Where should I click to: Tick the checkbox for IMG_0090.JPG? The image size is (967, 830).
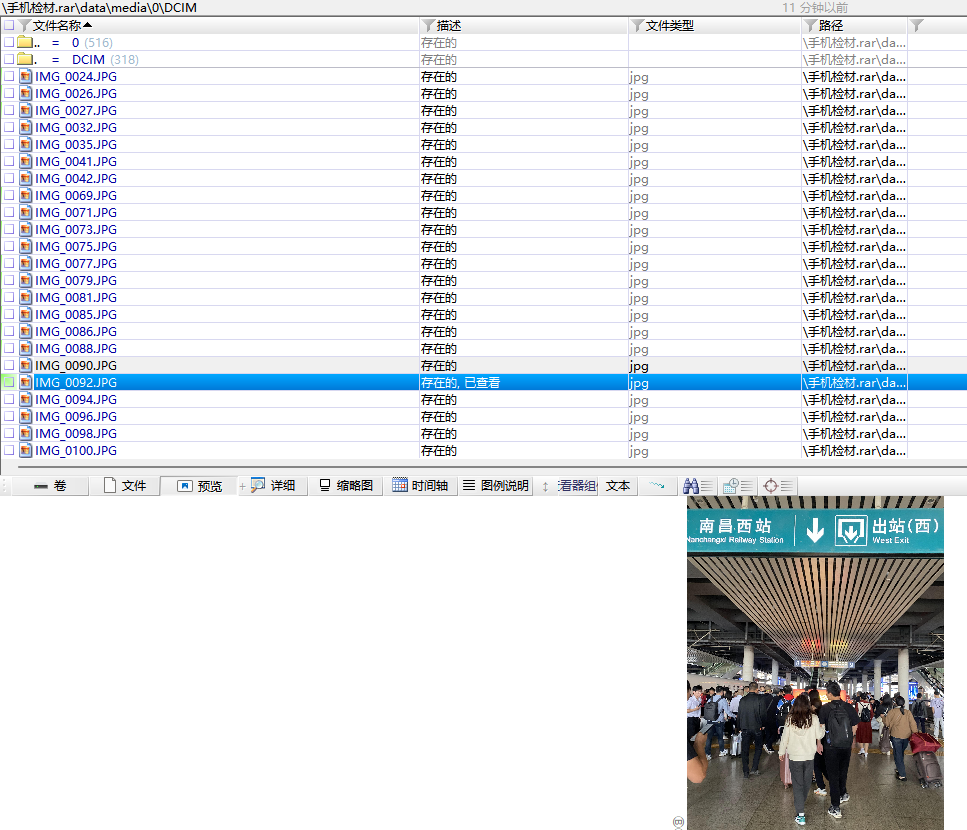(x=9, y=365)
